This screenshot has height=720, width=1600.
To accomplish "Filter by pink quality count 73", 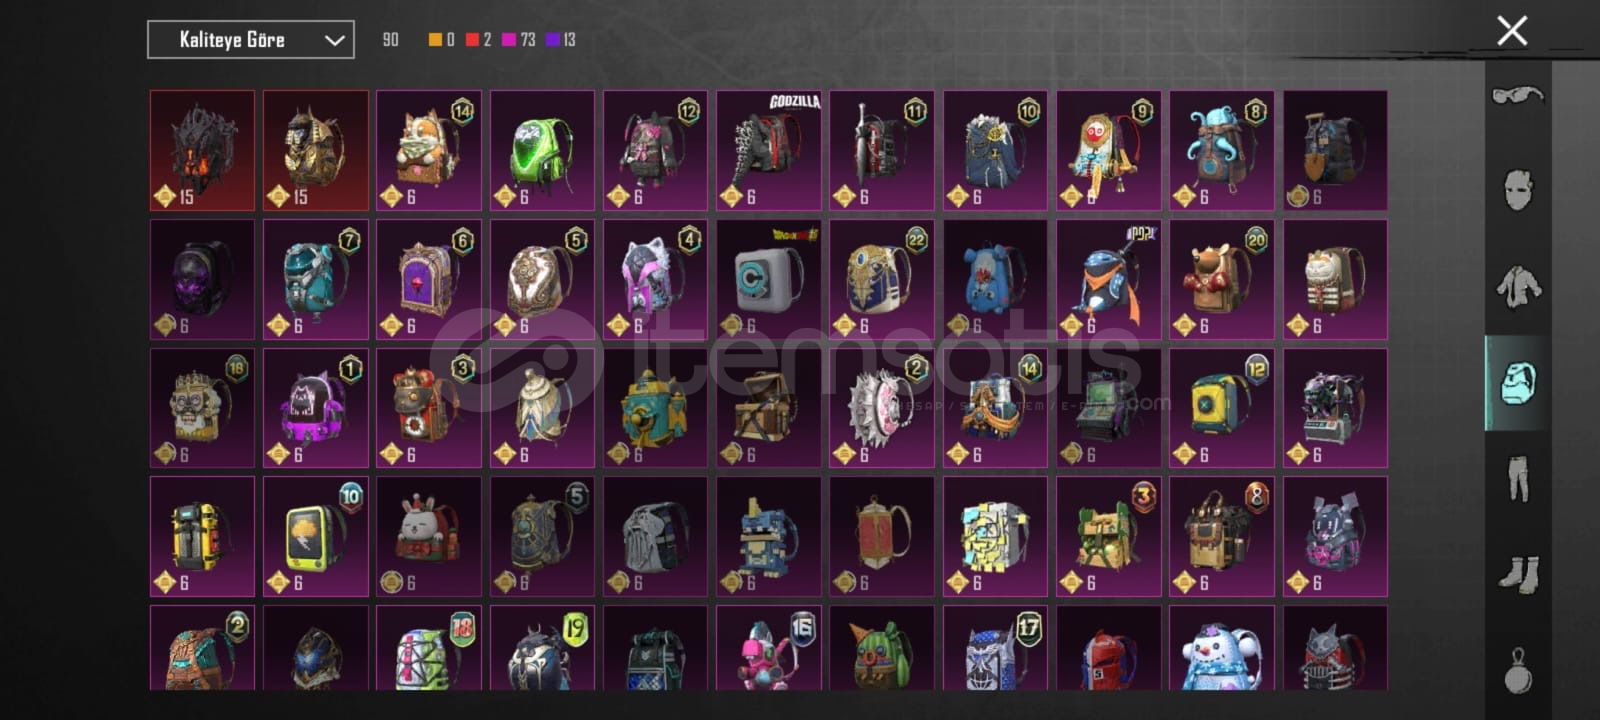I will [x=518, y=40].
